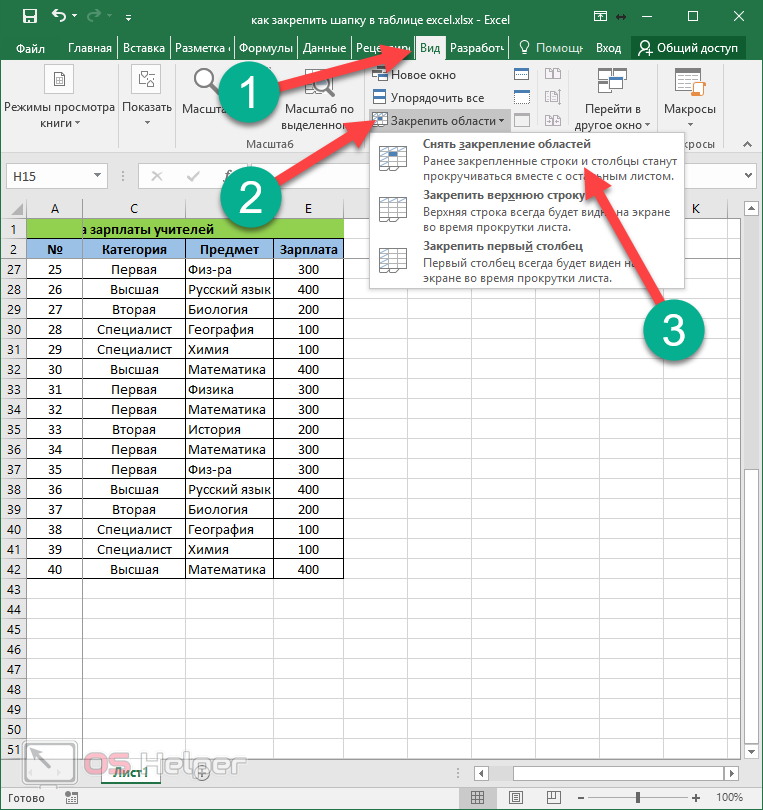The image size is (763, 810).
Task: Click Масштаб по выделенному button
Action: (319, 98)
